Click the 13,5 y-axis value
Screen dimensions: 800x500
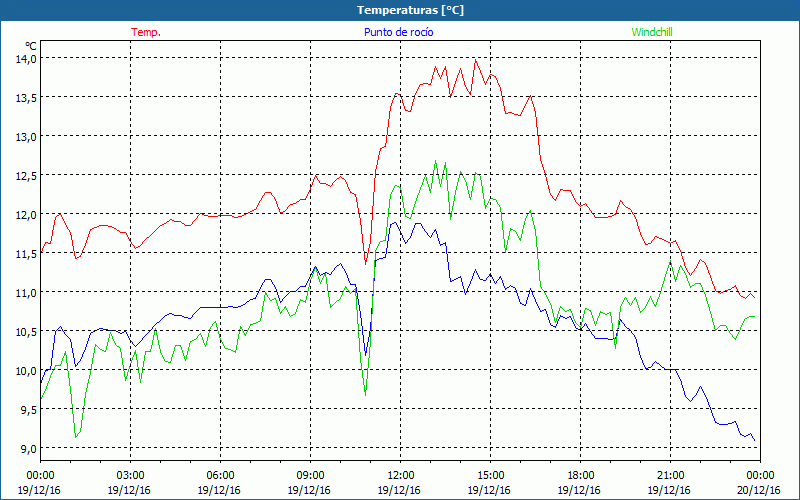coord(26,98)
